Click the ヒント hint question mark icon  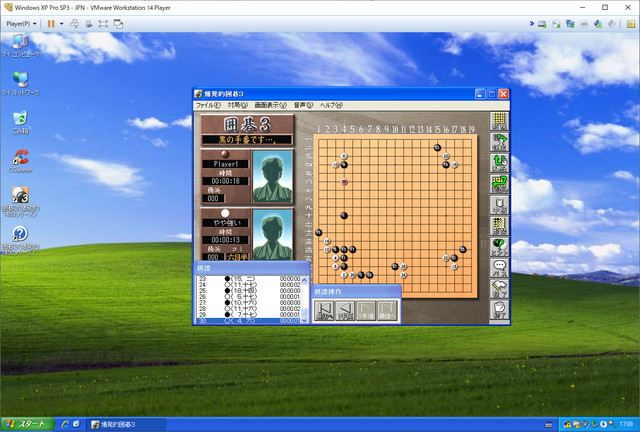point(499,247)
